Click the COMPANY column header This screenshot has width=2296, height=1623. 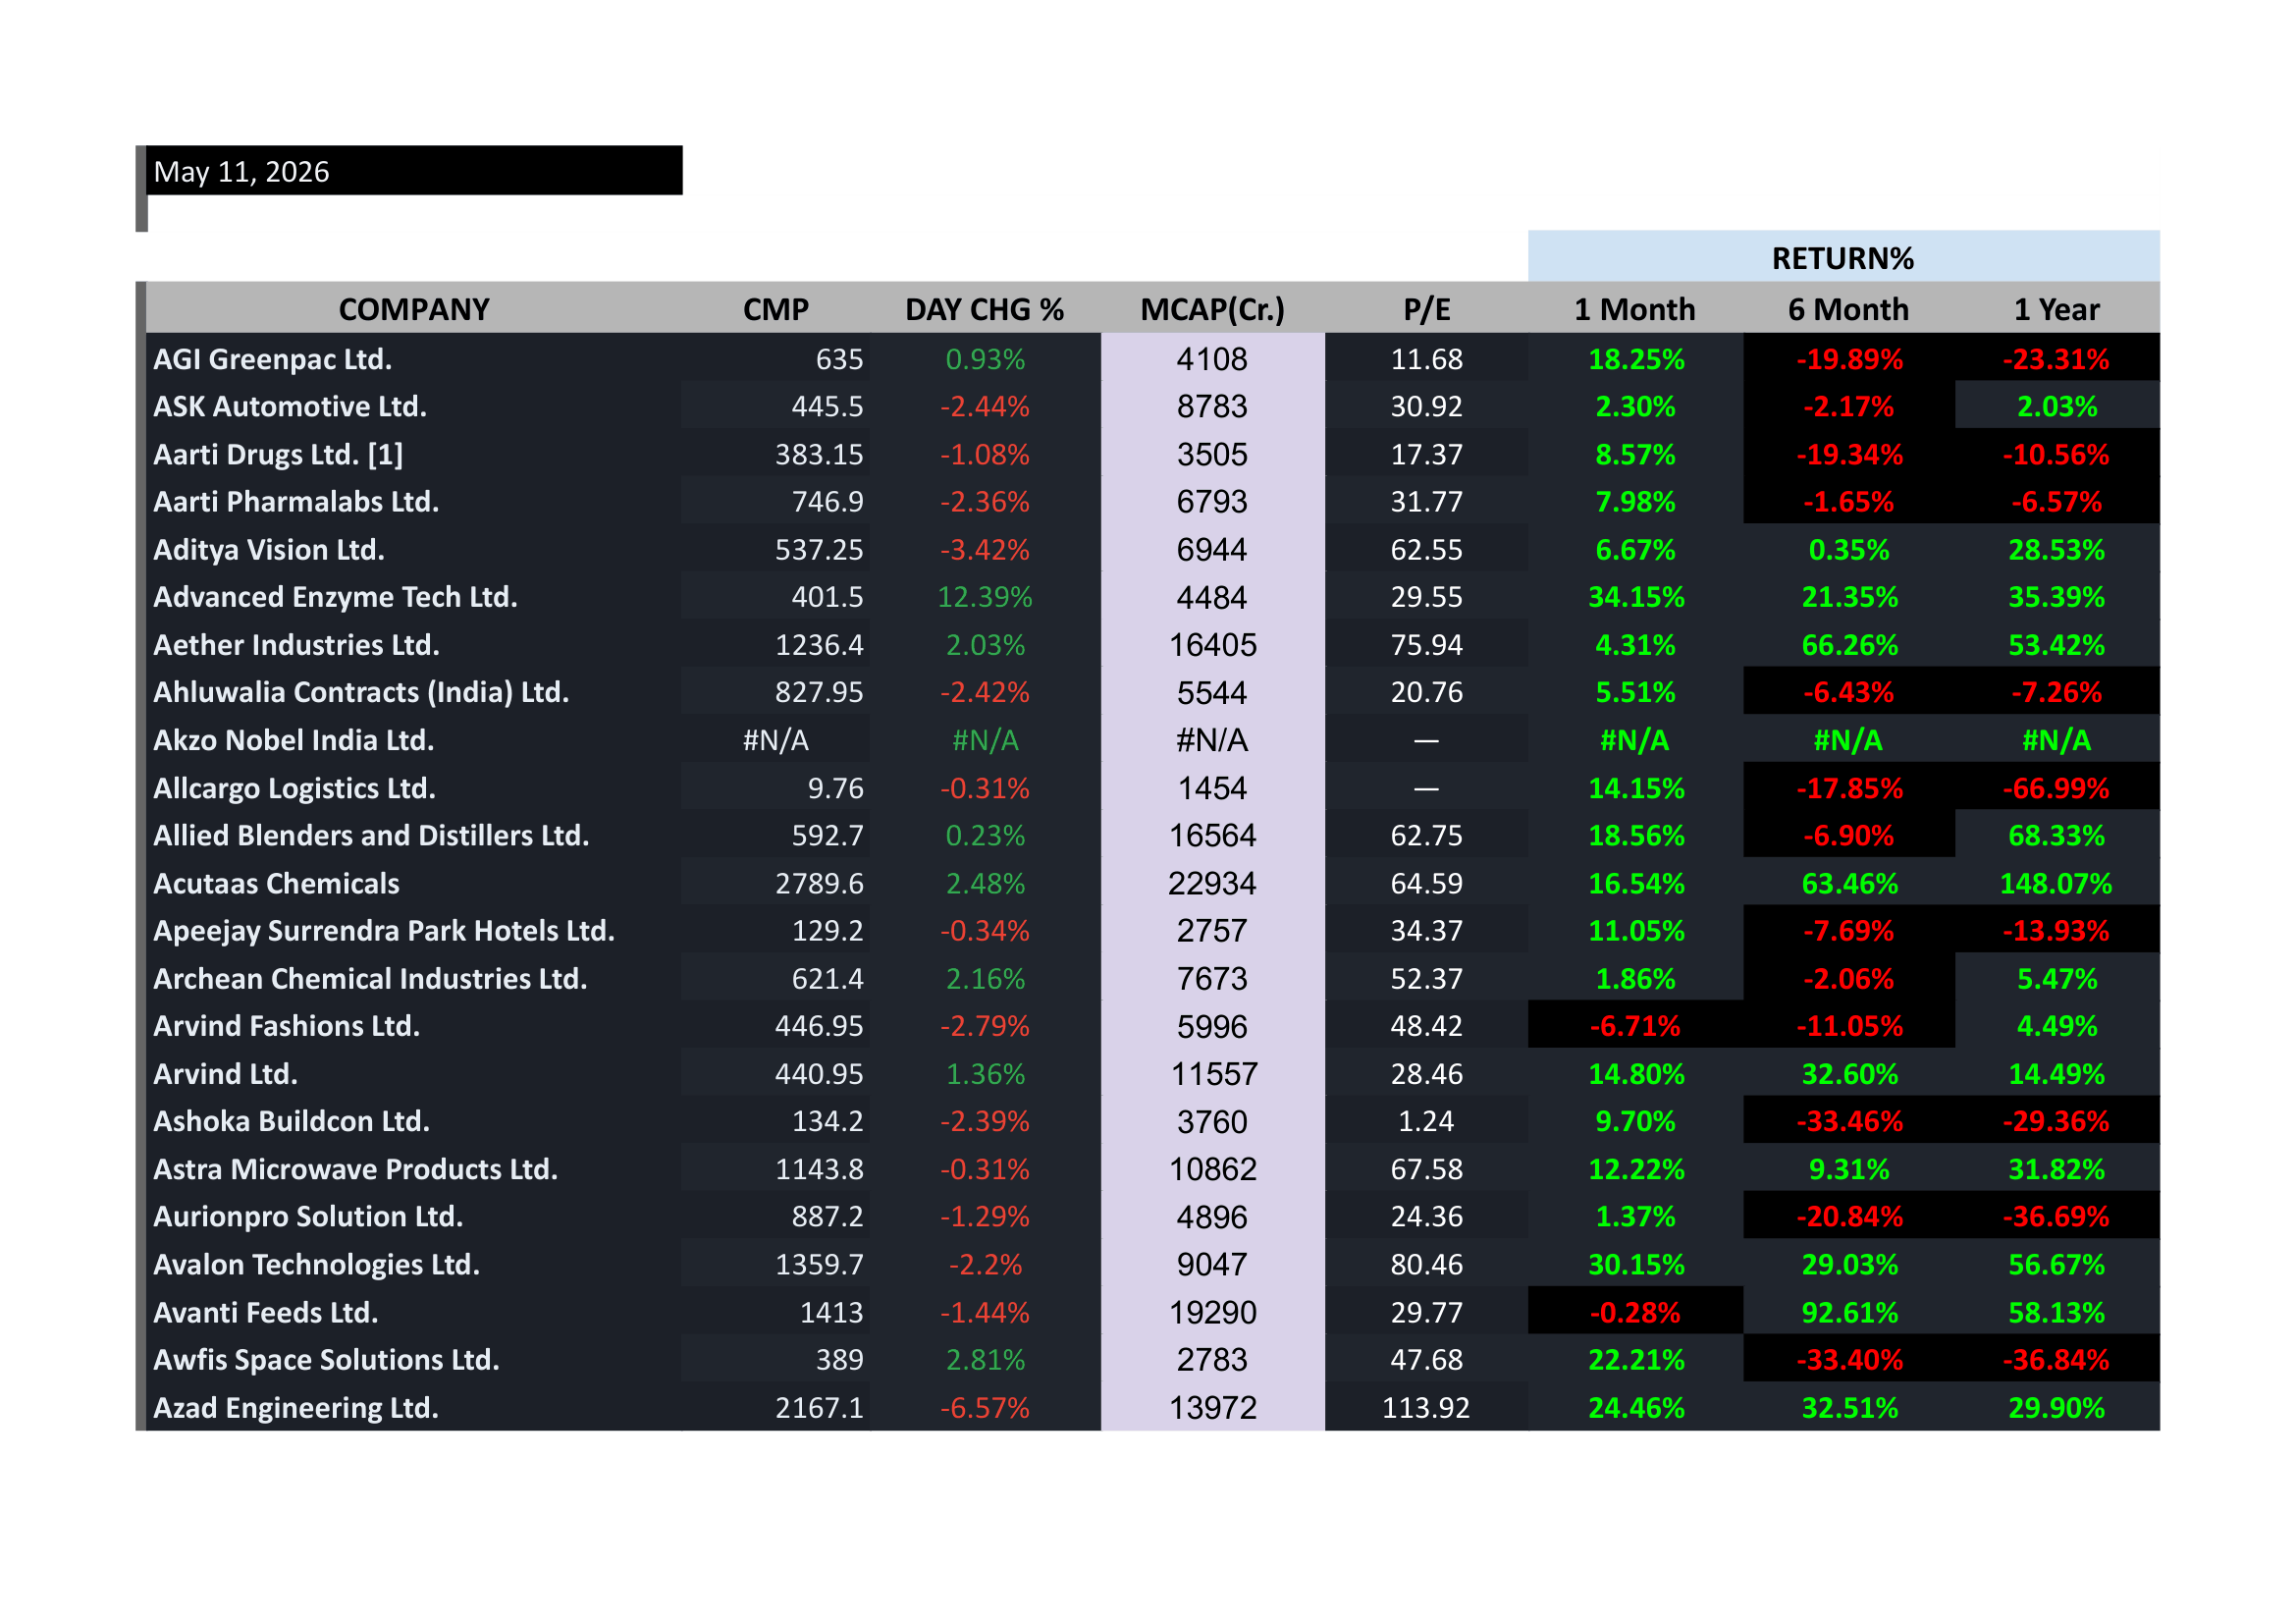(x=414, y=309)
